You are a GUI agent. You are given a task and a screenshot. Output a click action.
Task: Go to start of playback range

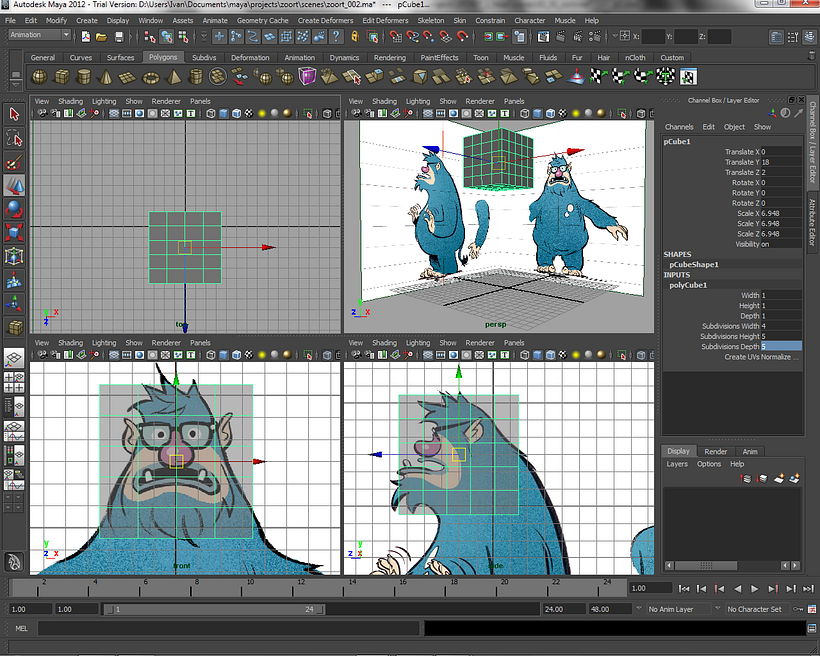(684, 589)
